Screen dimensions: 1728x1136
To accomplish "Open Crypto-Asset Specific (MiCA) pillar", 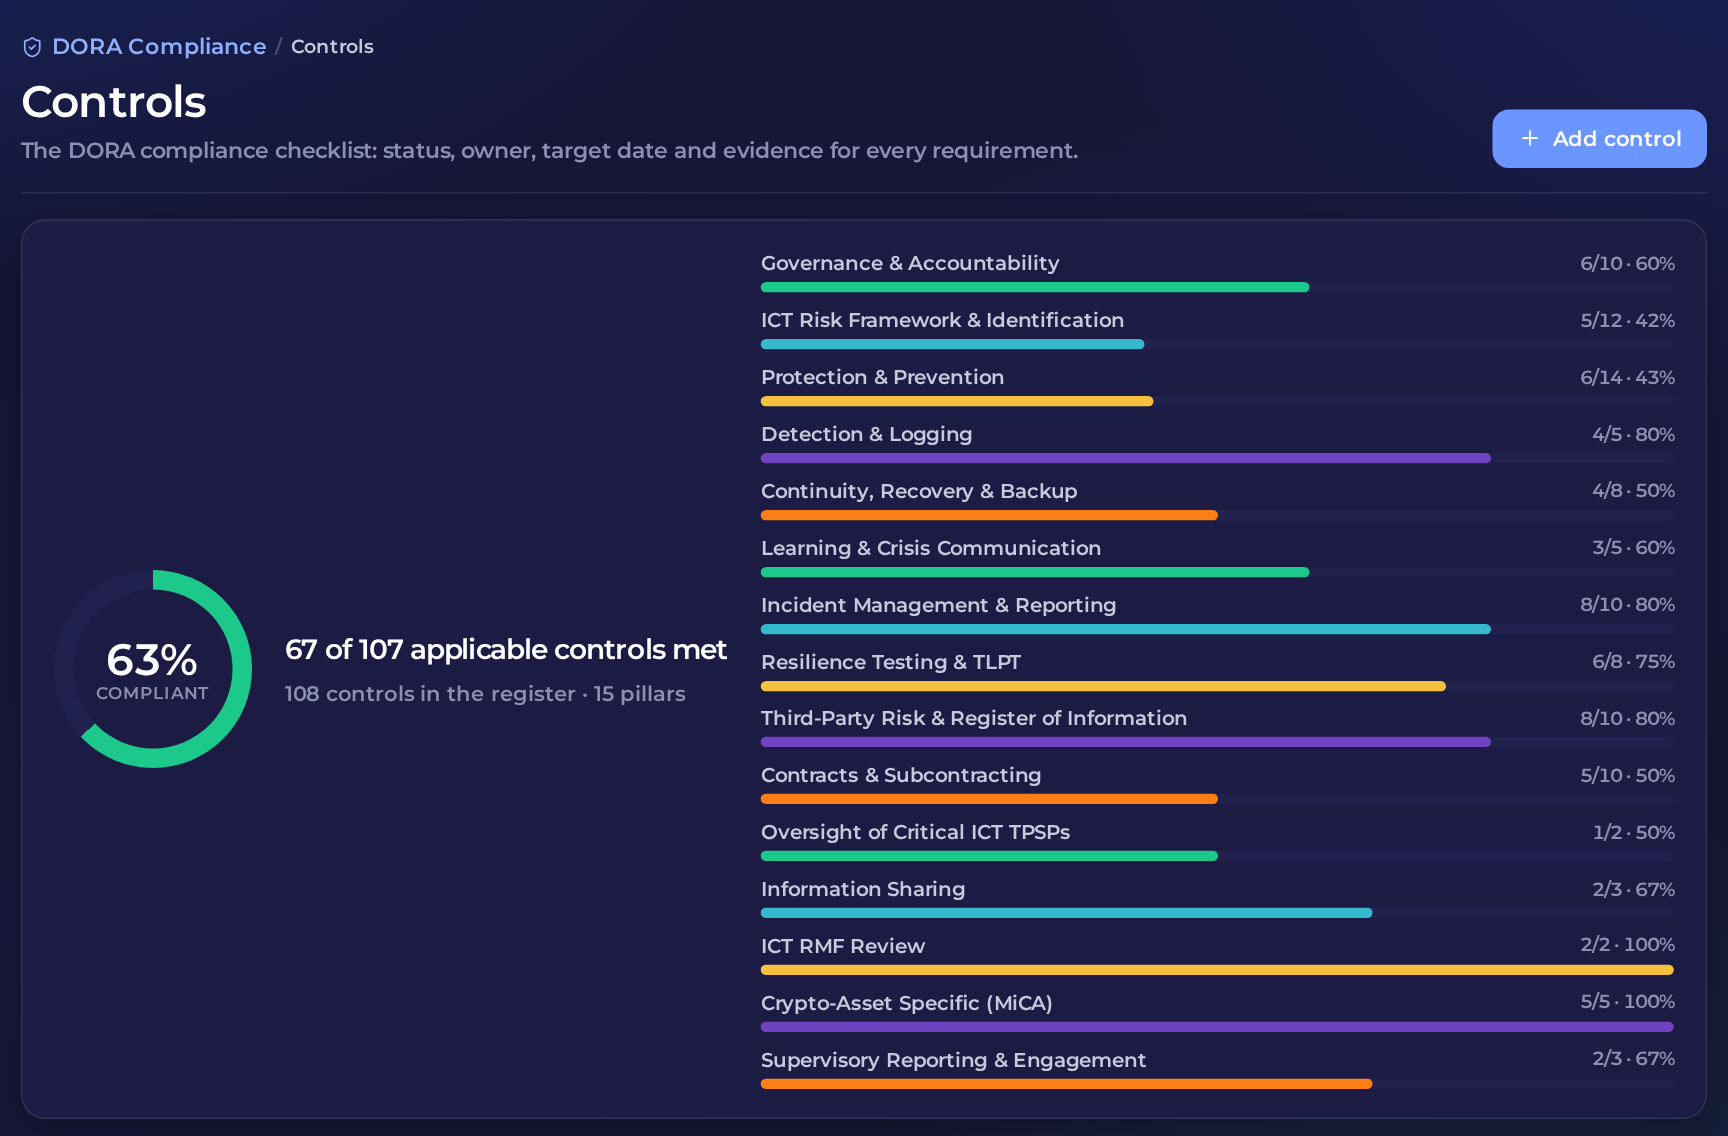I will click(x=907, y=1003).
